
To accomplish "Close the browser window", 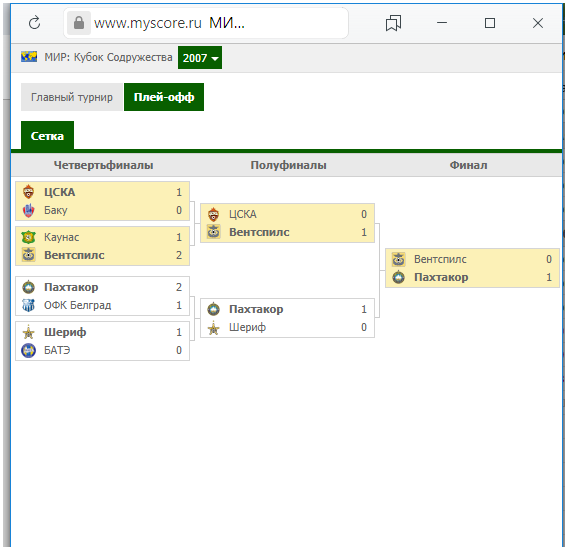I will tap(538, 23).
